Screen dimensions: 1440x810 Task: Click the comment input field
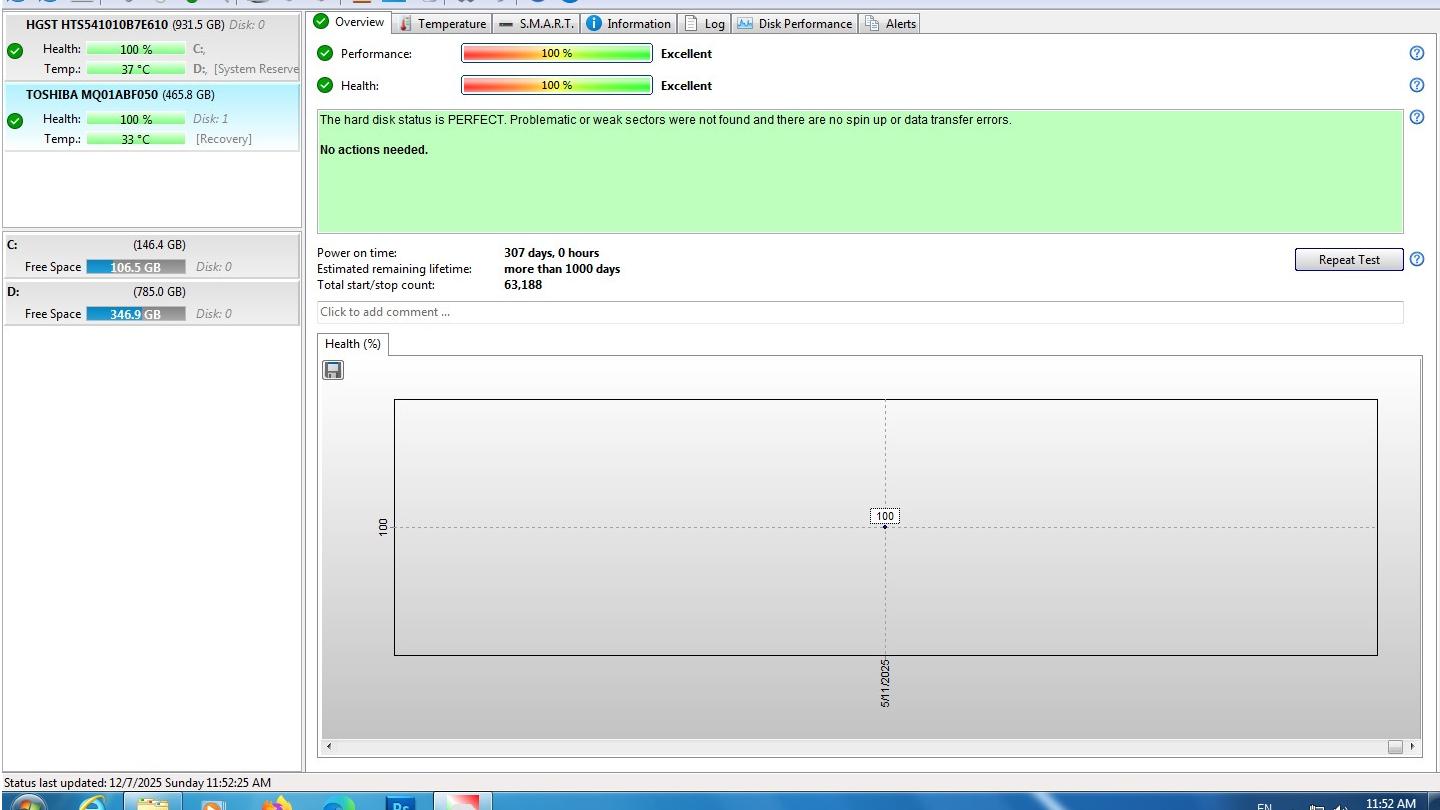tap(859, 312)
